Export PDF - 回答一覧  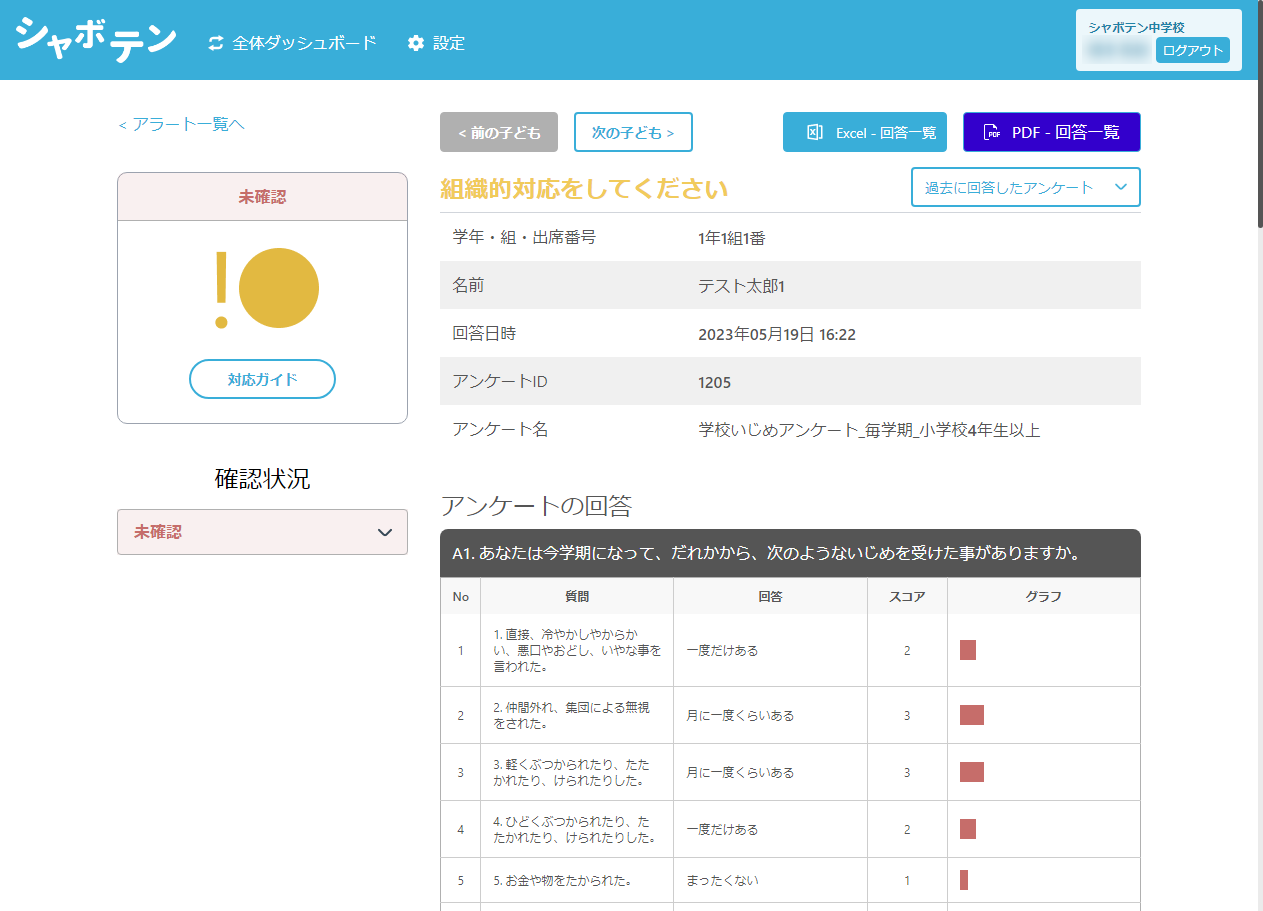1052,132
